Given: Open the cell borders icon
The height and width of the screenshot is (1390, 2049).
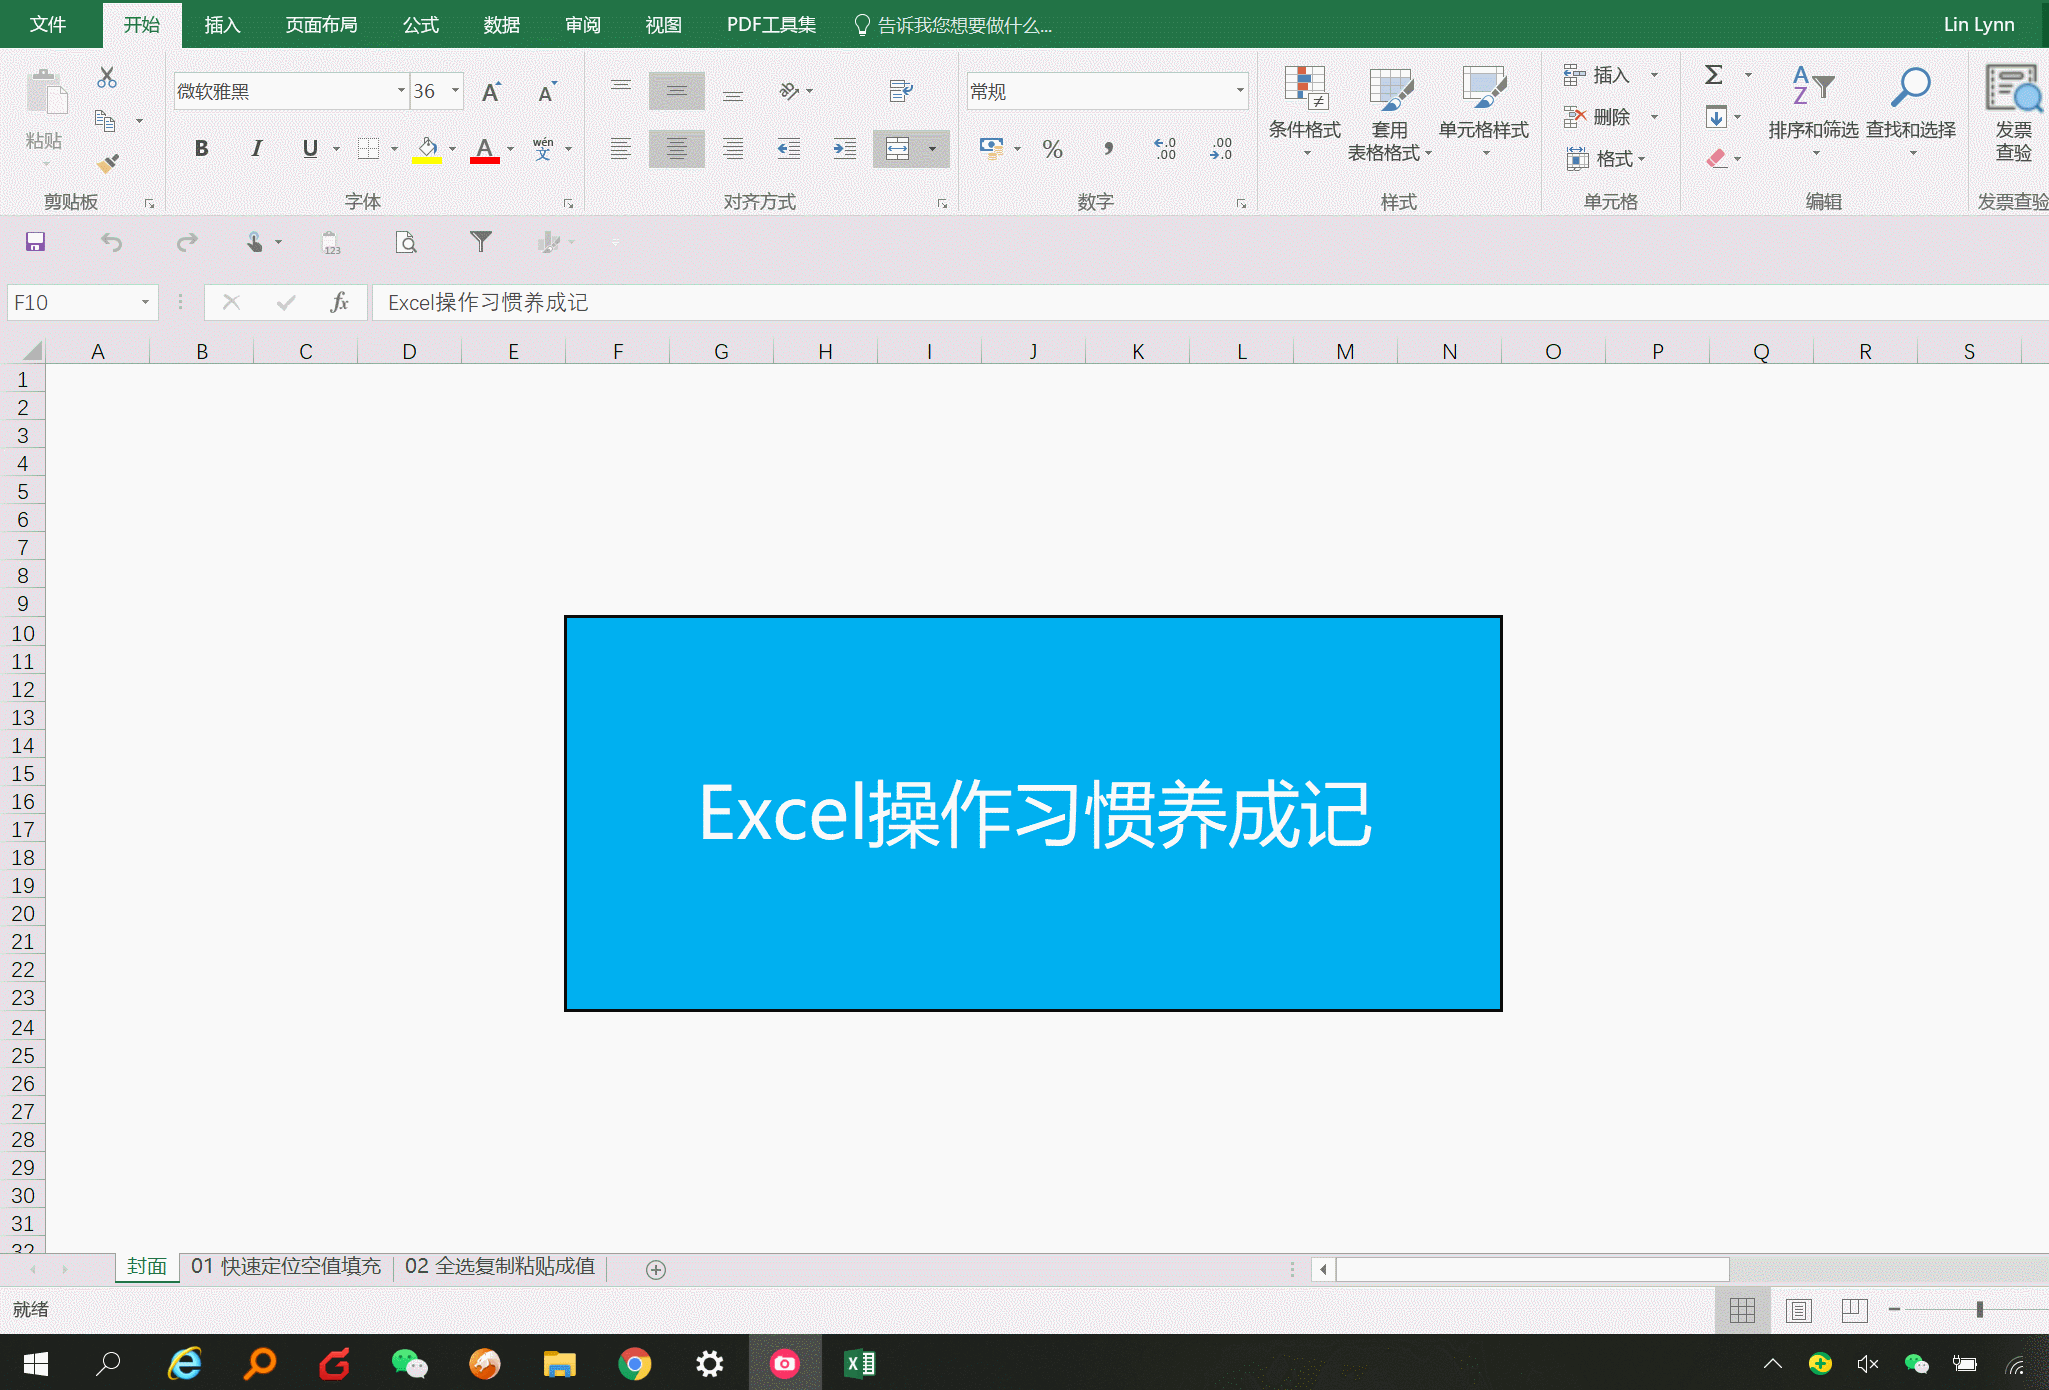Looking at the screenshot, I should (x=368, y=149).
